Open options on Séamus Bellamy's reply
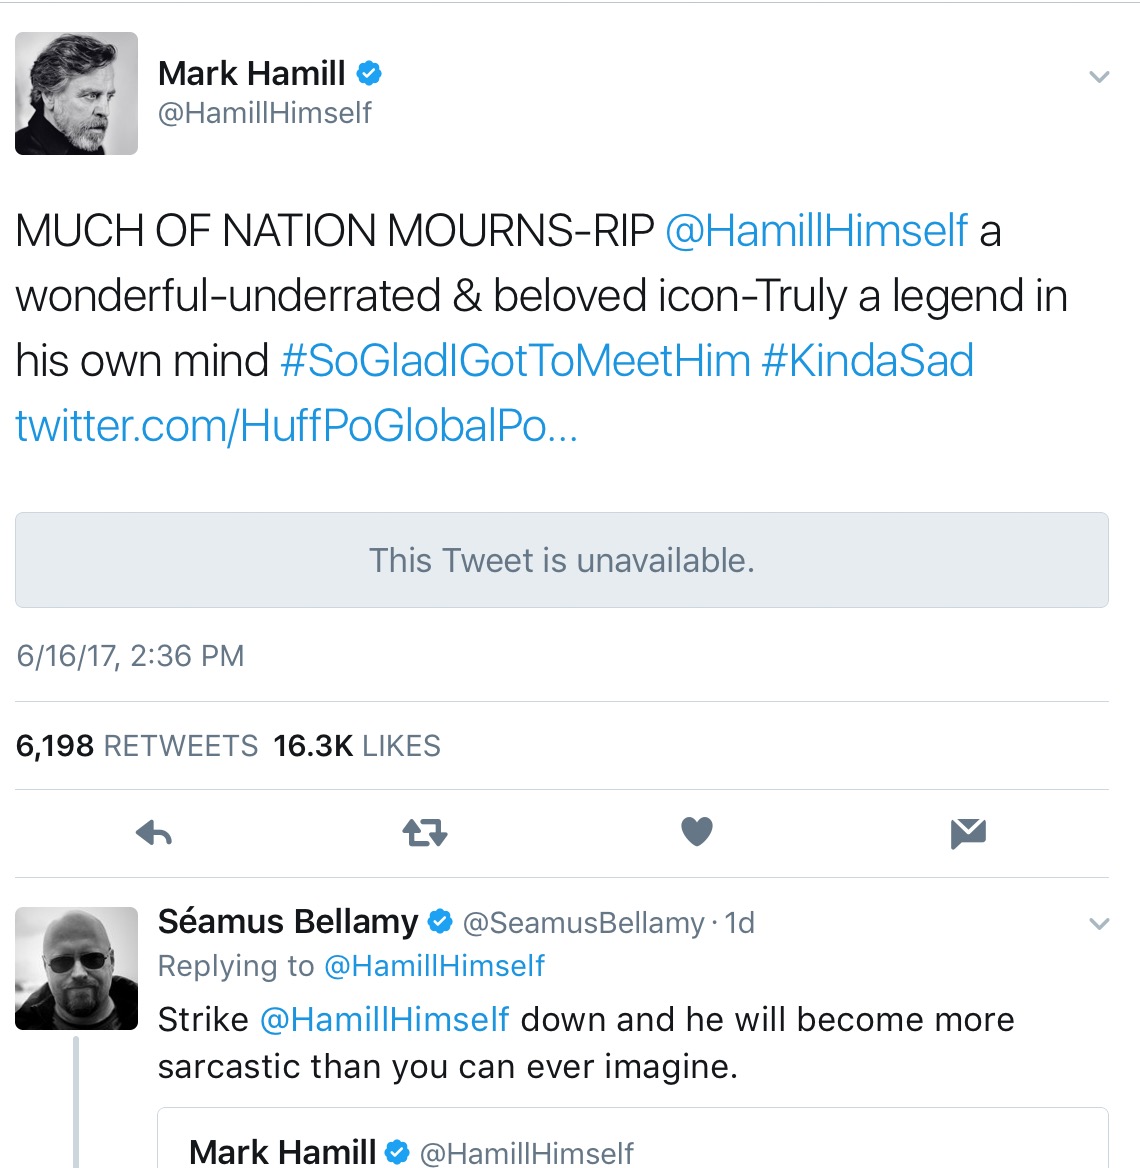Viewport: 1140px width, 1168px height. (x=1100, y=923)
